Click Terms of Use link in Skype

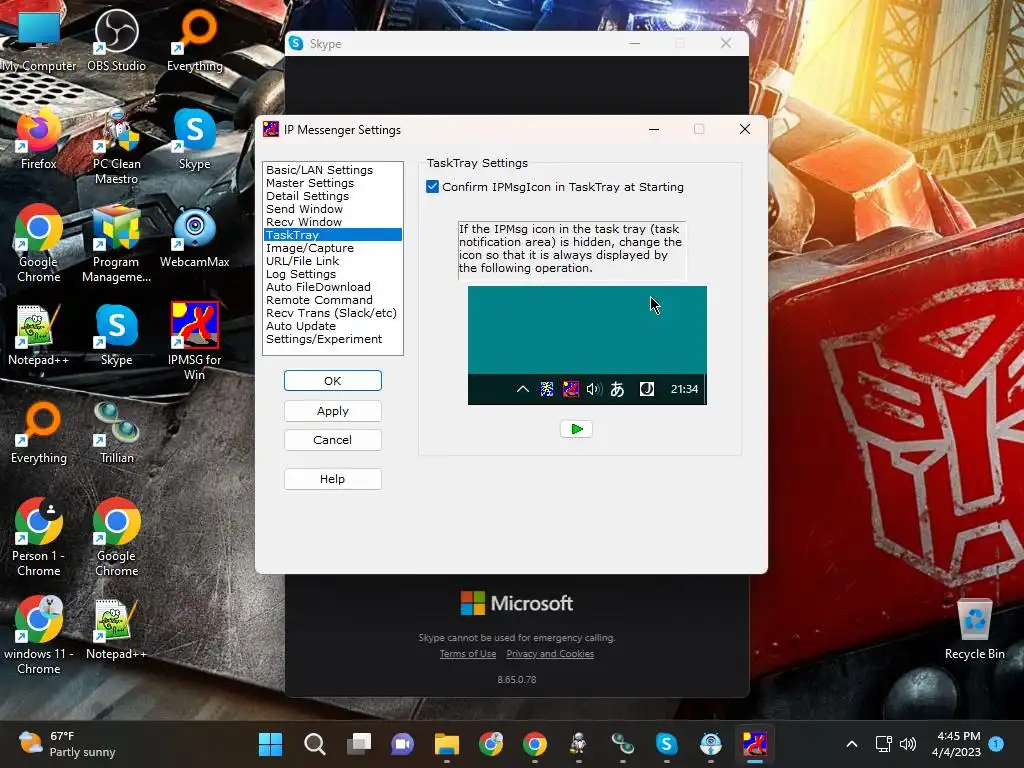click(468, 654)
